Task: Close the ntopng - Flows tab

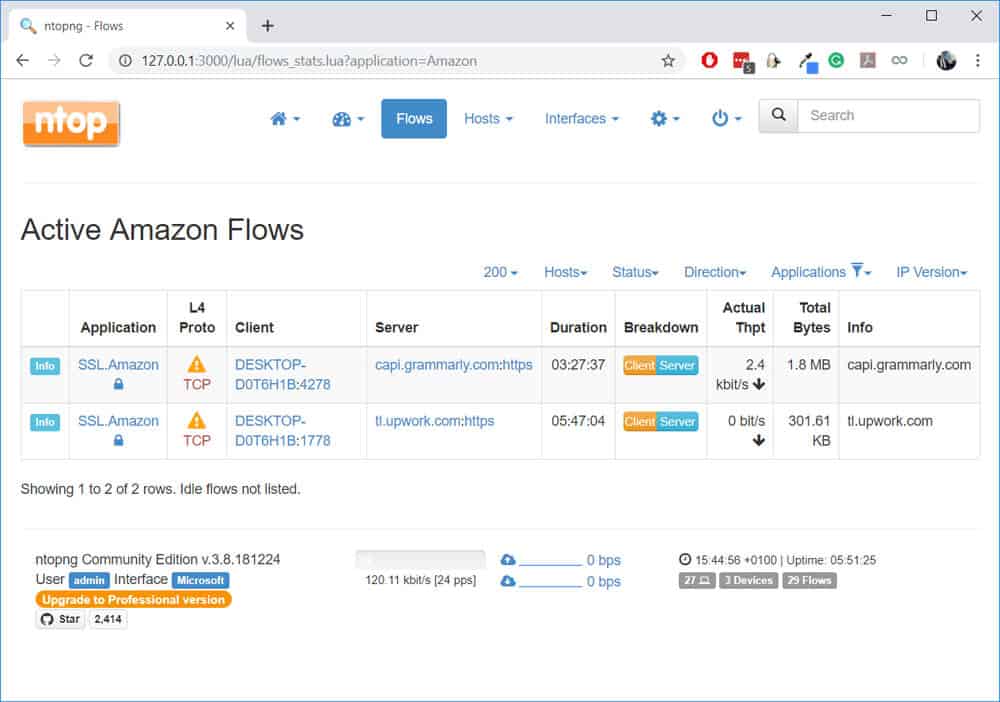Action: 230,26
